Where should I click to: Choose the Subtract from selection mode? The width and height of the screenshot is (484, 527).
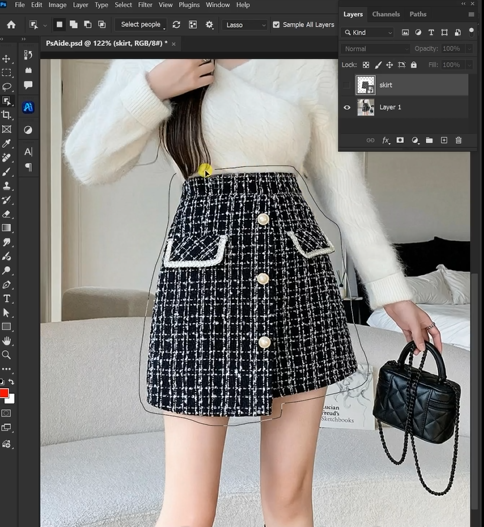point(88,25)
